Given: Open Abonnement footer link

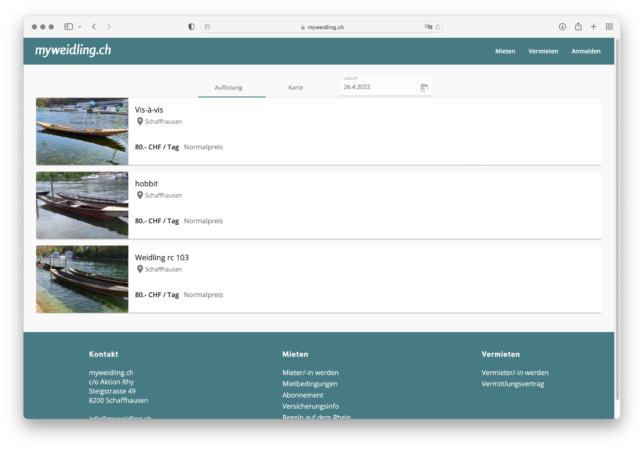Looking at the screenshot, I should pyautogui.click(x=303, y=395).
